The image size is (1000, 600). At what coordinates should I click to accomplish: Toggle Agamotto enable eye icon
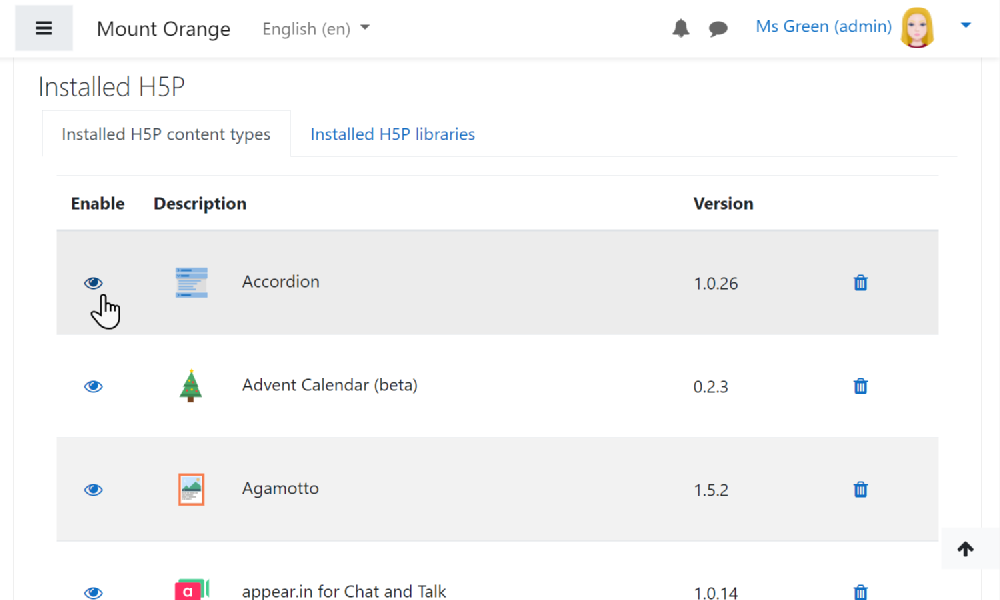point(93,490)
